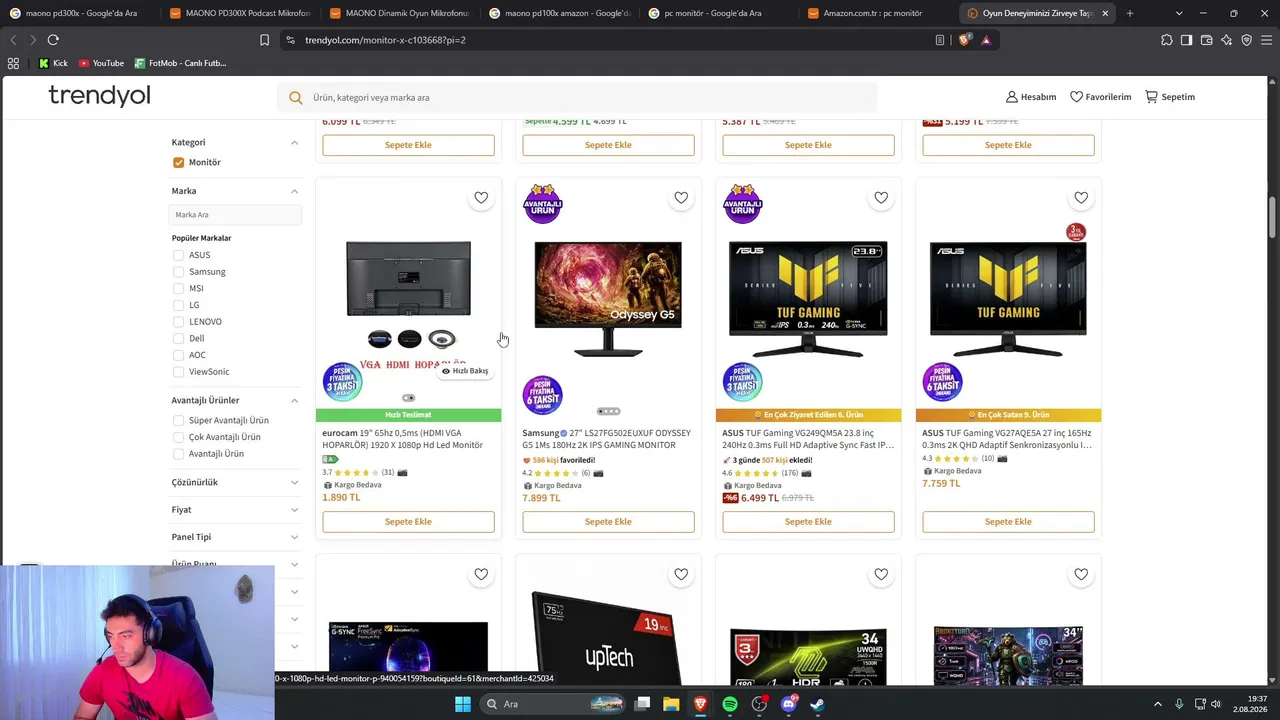Add eurocam 19" monitor to cart
The width and height of the screenshot is (1280, 720).
click(x=408, y=522)
